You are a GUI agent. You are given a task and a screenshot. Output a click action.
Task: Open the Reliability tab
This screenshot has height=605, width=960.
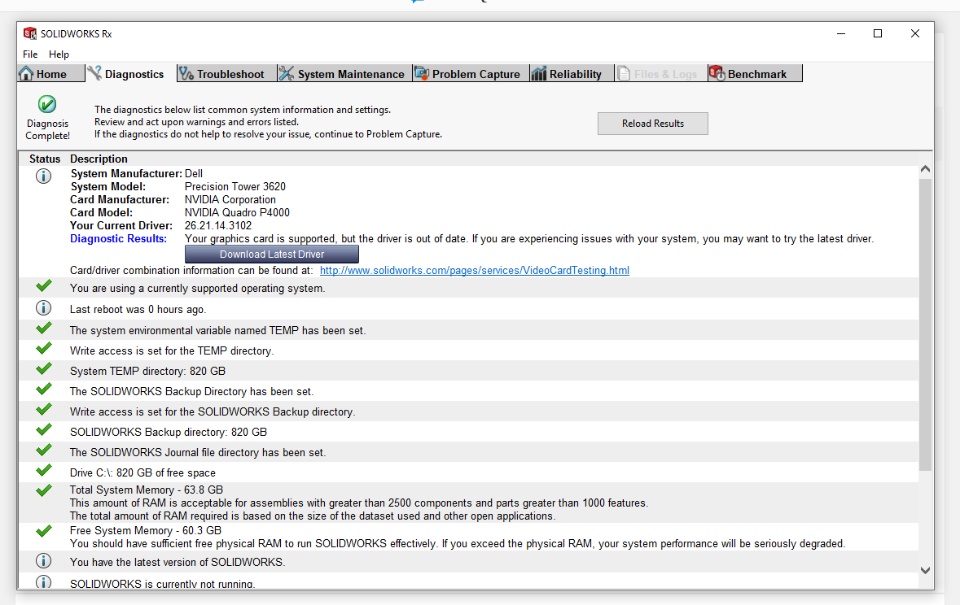(x=571, y=73)
